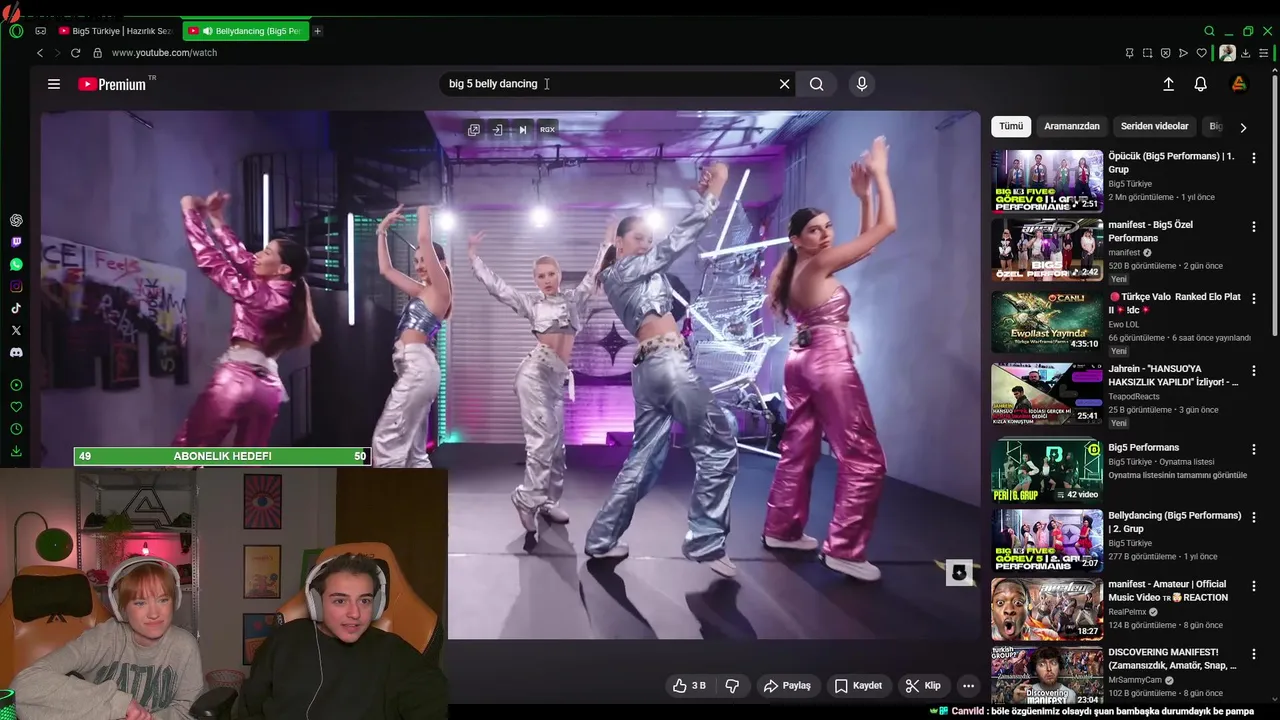The height and width of the screenshot is (720, 1280).
Task: Open options for Jahrein video
Action: 1254,370
